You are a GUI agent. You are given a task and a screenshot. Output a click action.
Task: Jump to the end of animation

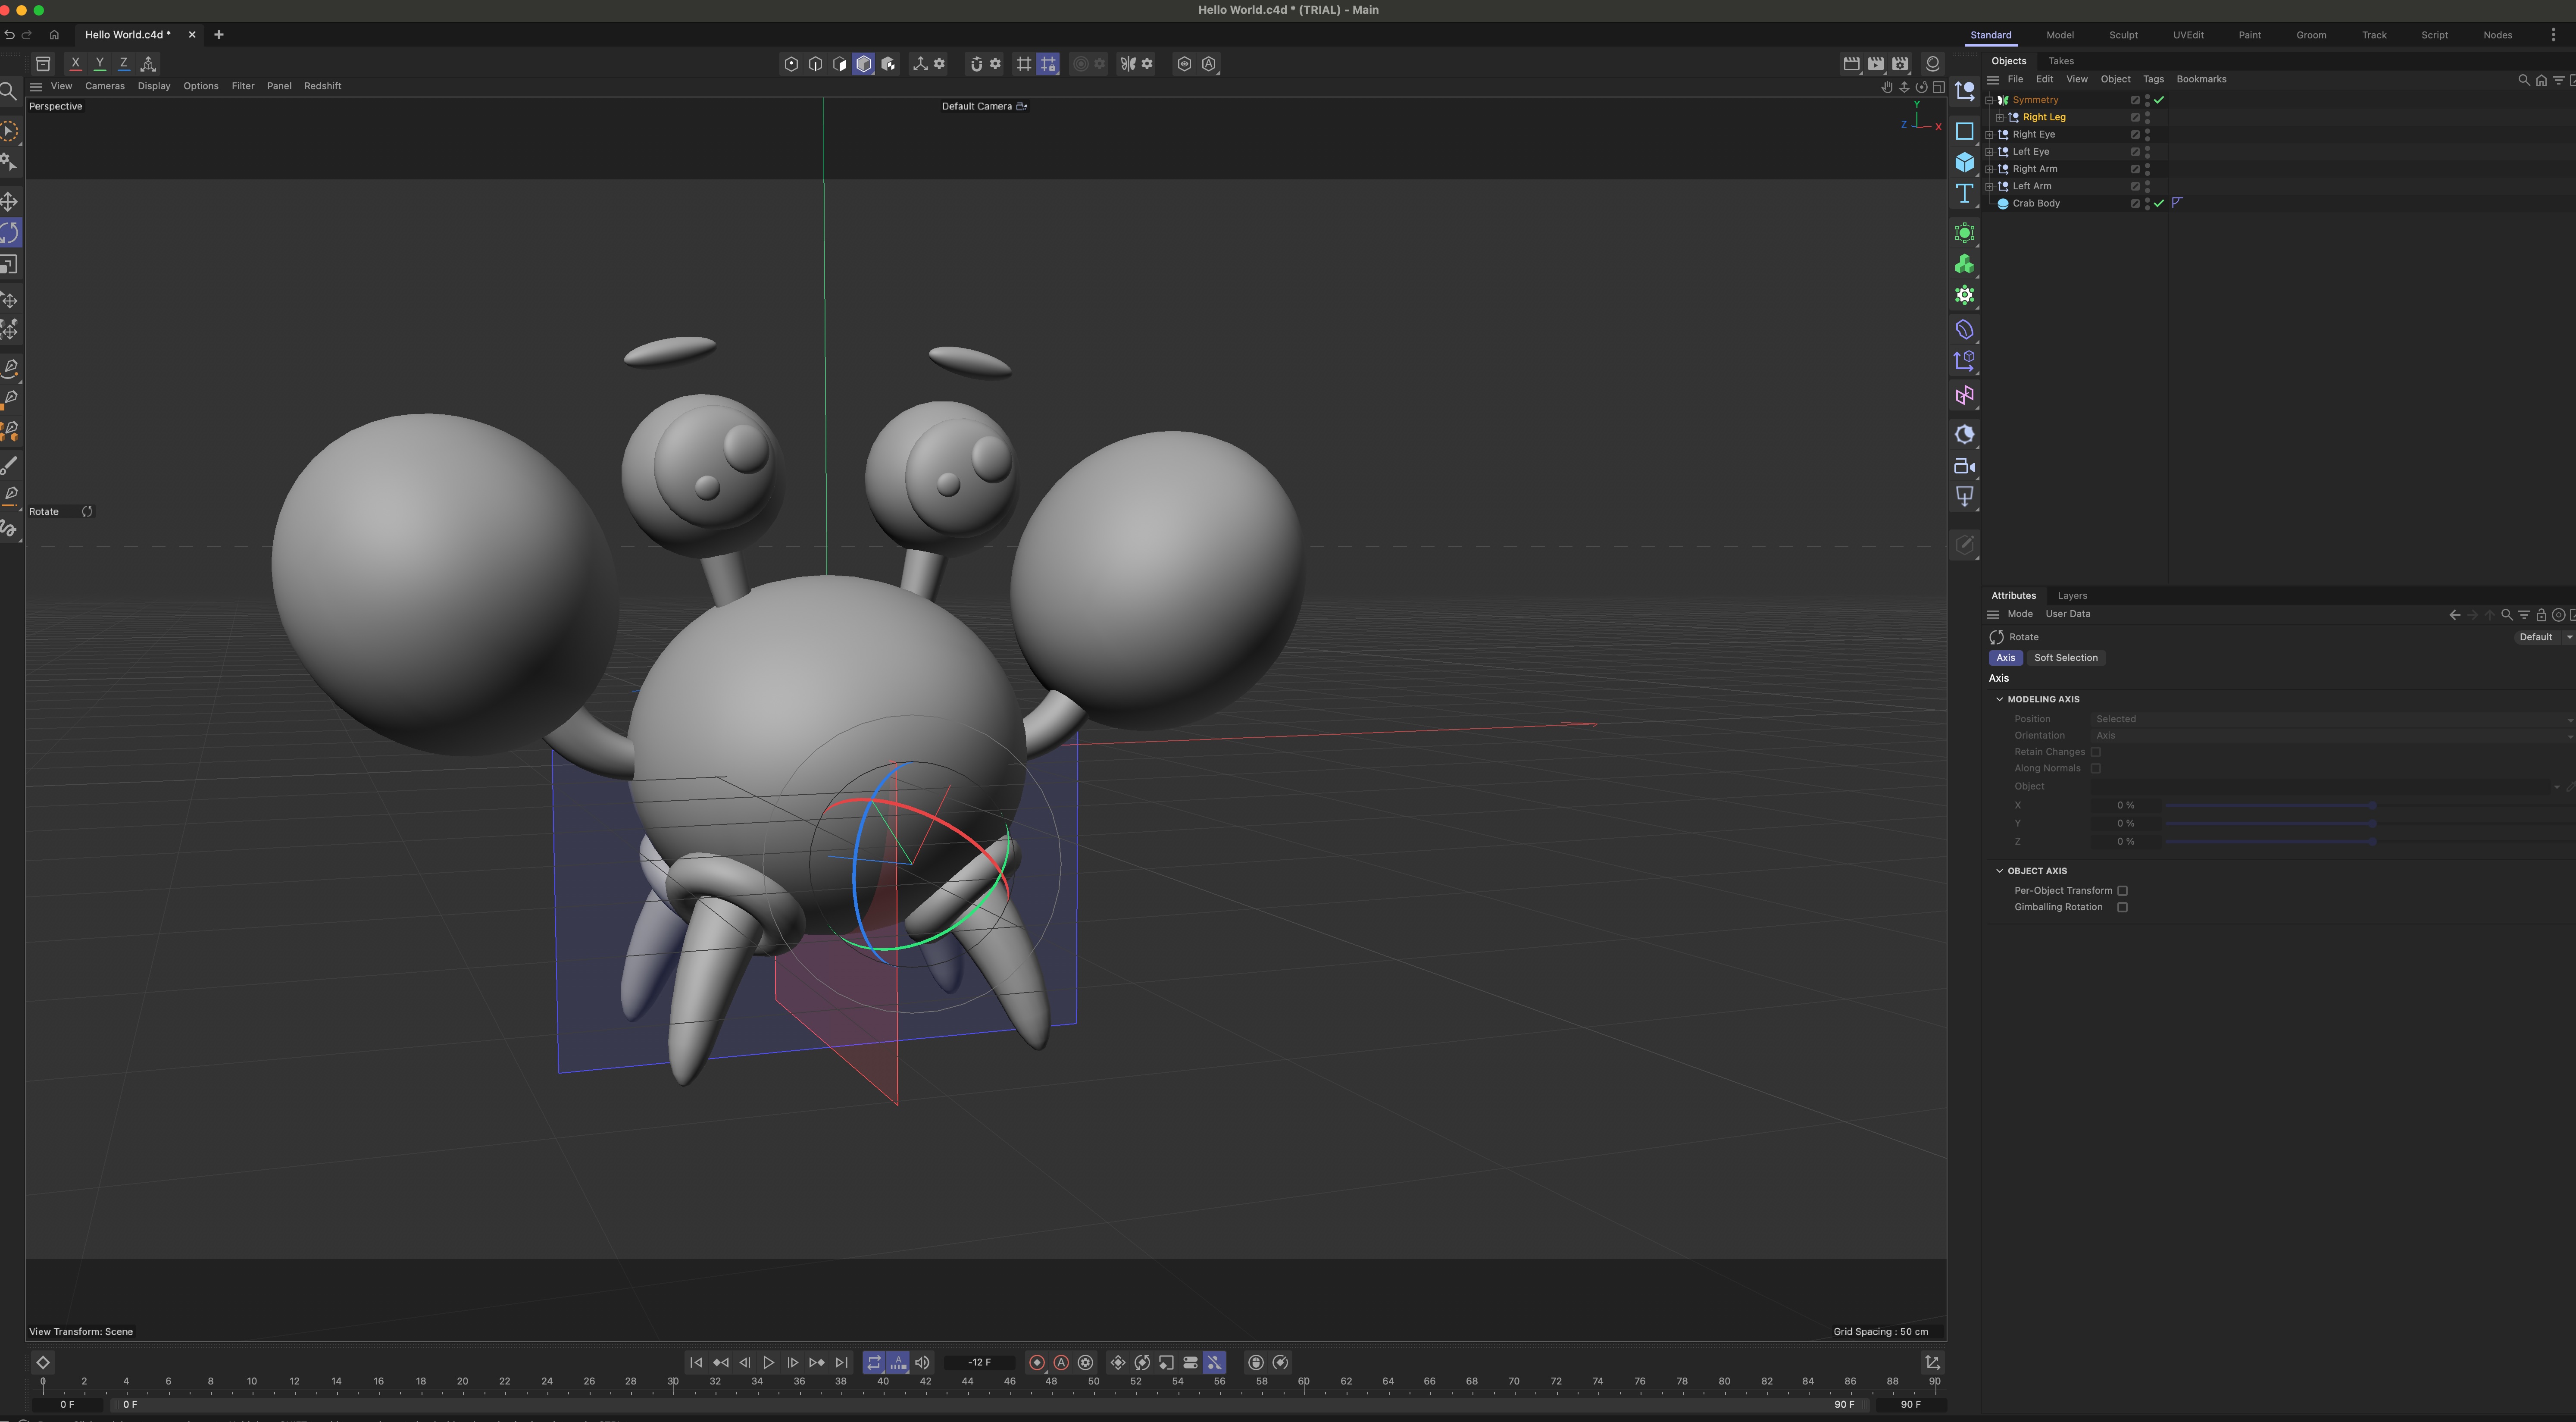(841, 1363)
